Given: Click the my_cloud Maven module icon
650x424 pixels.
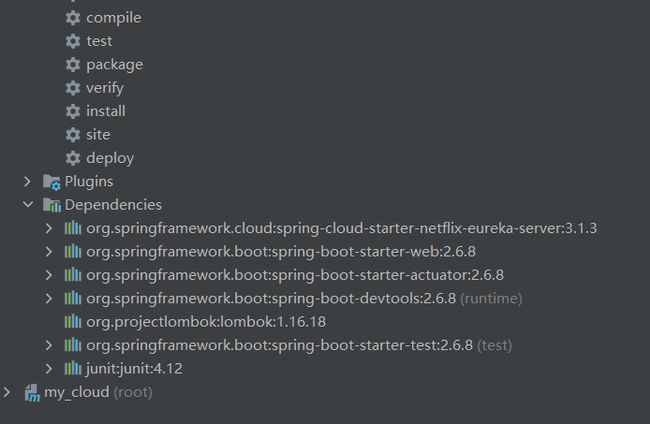Looking at the screenshot, I should click(x=32, y=392).
